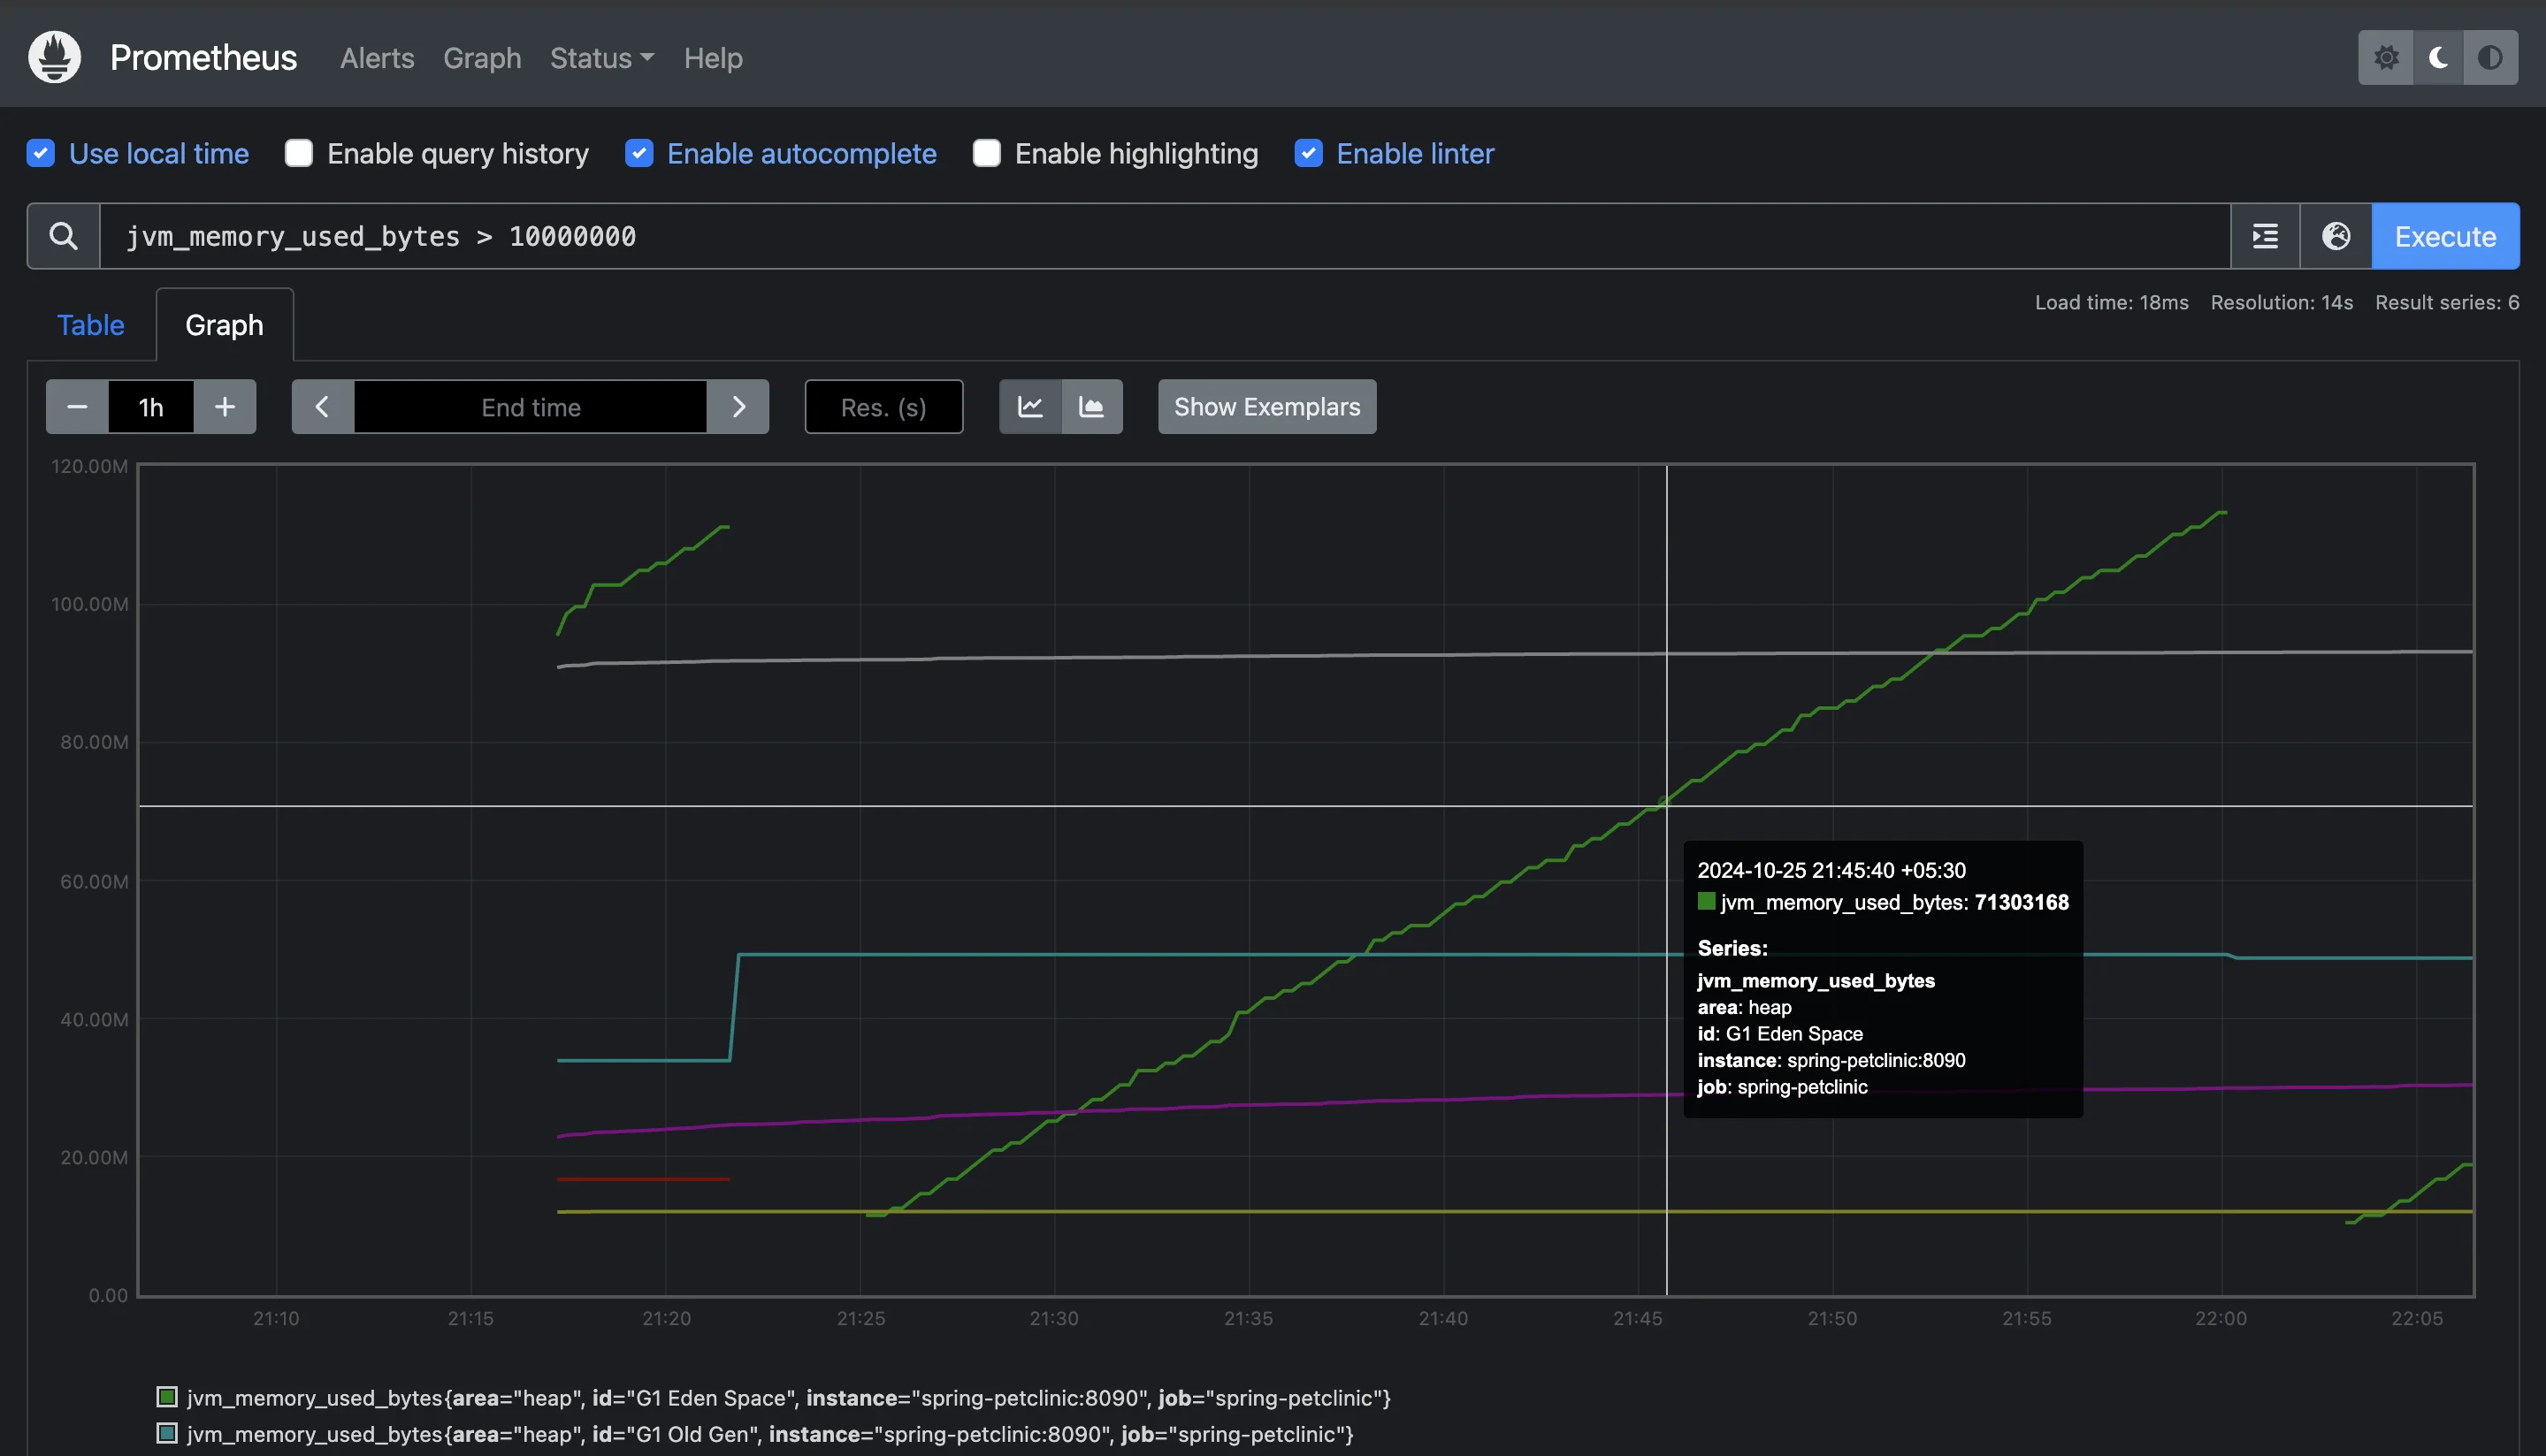Click the PromQL expression input field
Viewport: 2546px width, 1456px height.
[x=1165, y=236]
